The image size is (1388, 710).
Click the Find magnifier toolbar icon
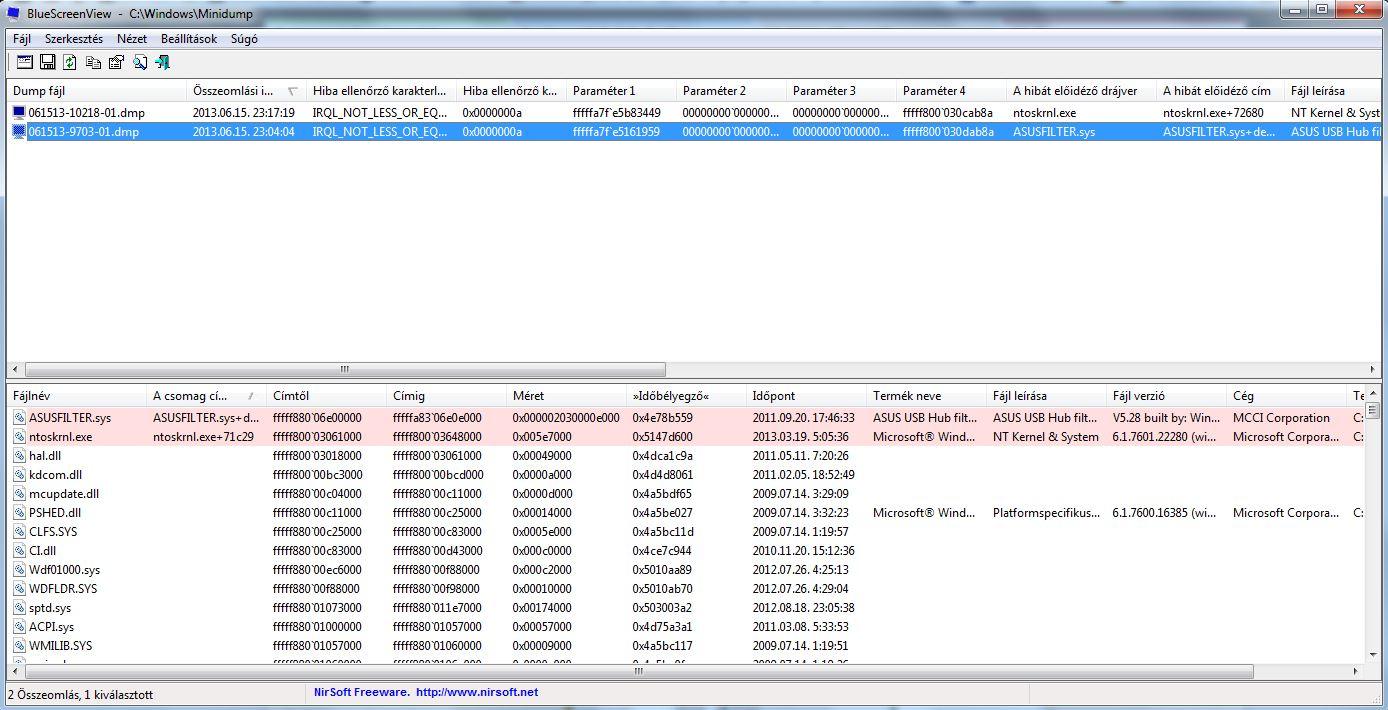point(140,62)
